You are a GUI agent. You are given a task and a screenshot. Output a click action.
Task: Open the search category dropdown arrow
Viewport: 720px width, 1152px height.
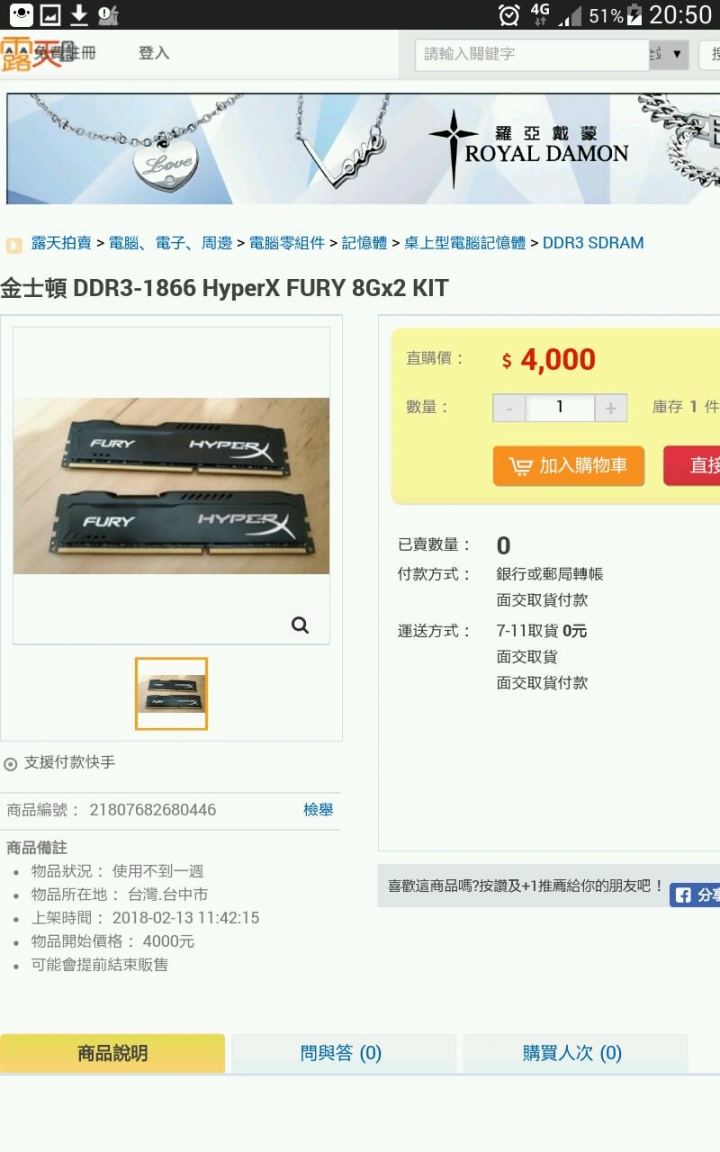point(677,54)
